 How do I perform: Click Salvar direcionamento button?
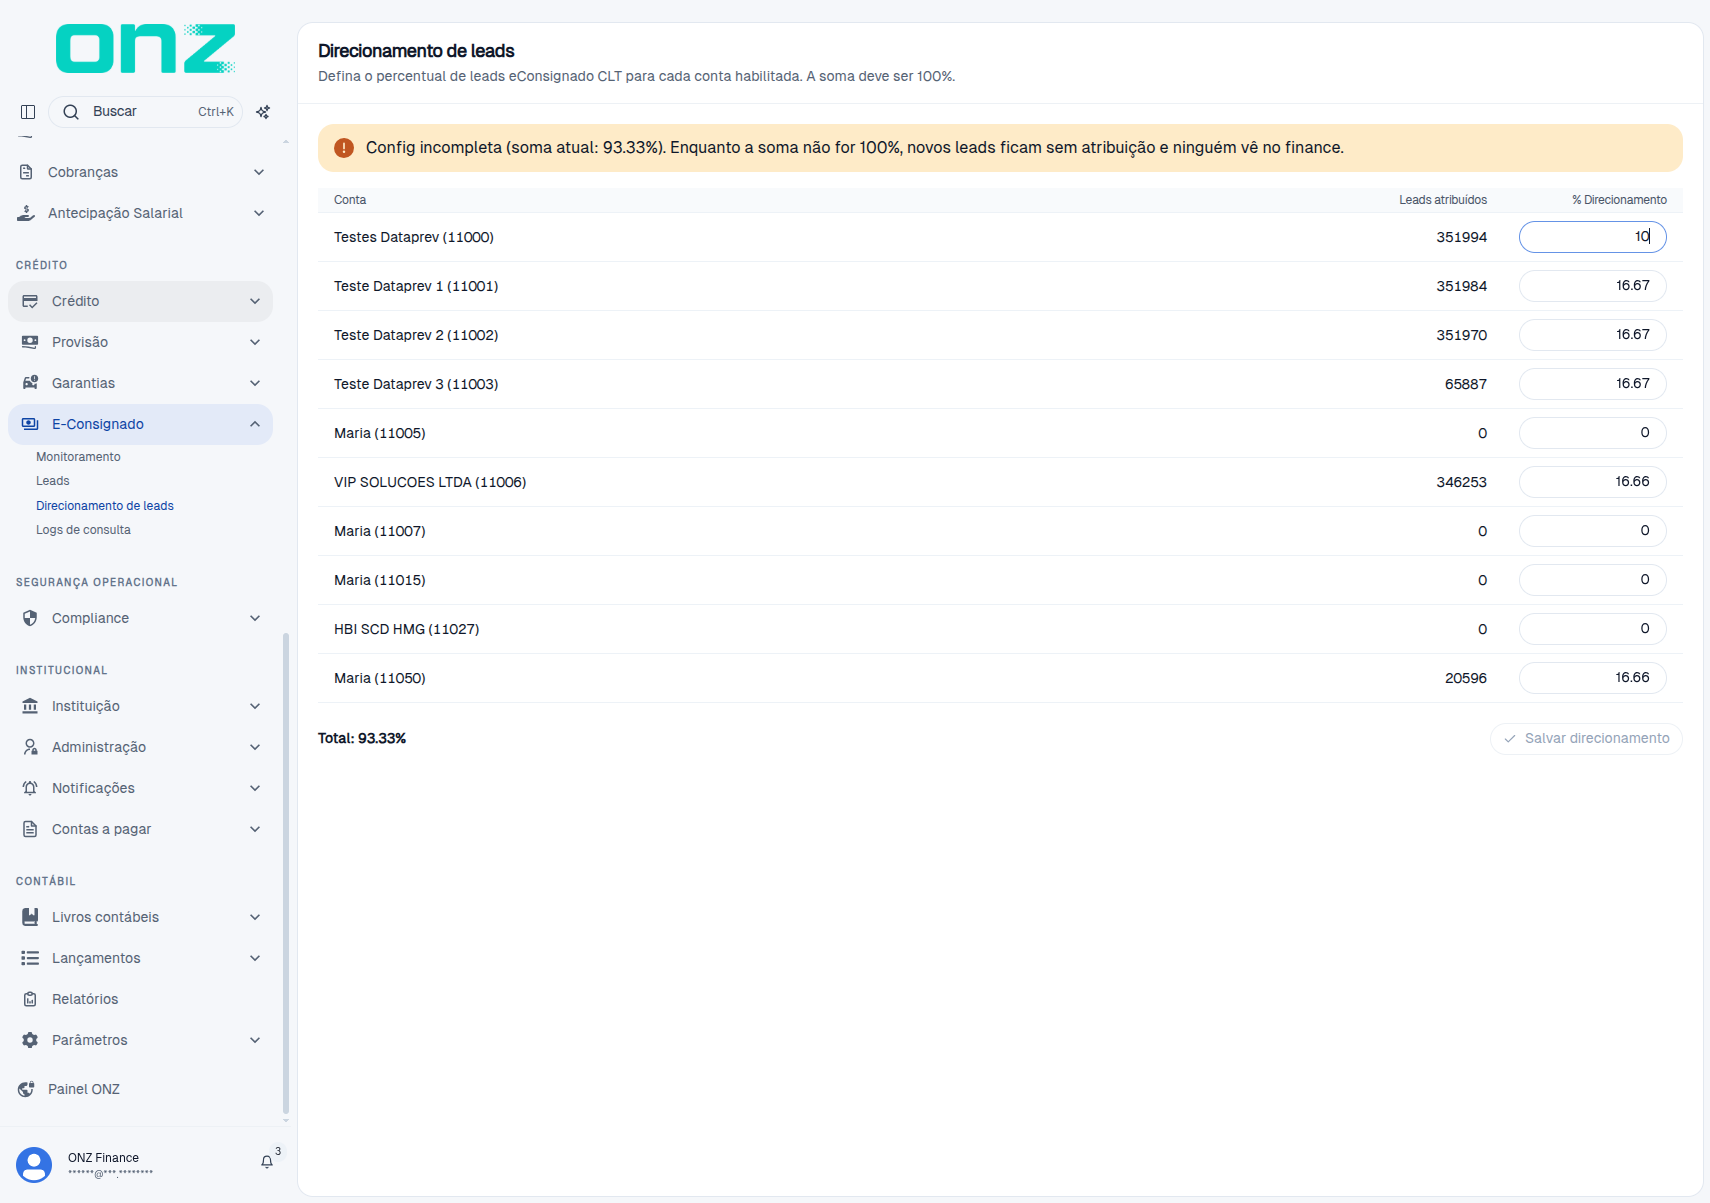(x=1586, y=739)
